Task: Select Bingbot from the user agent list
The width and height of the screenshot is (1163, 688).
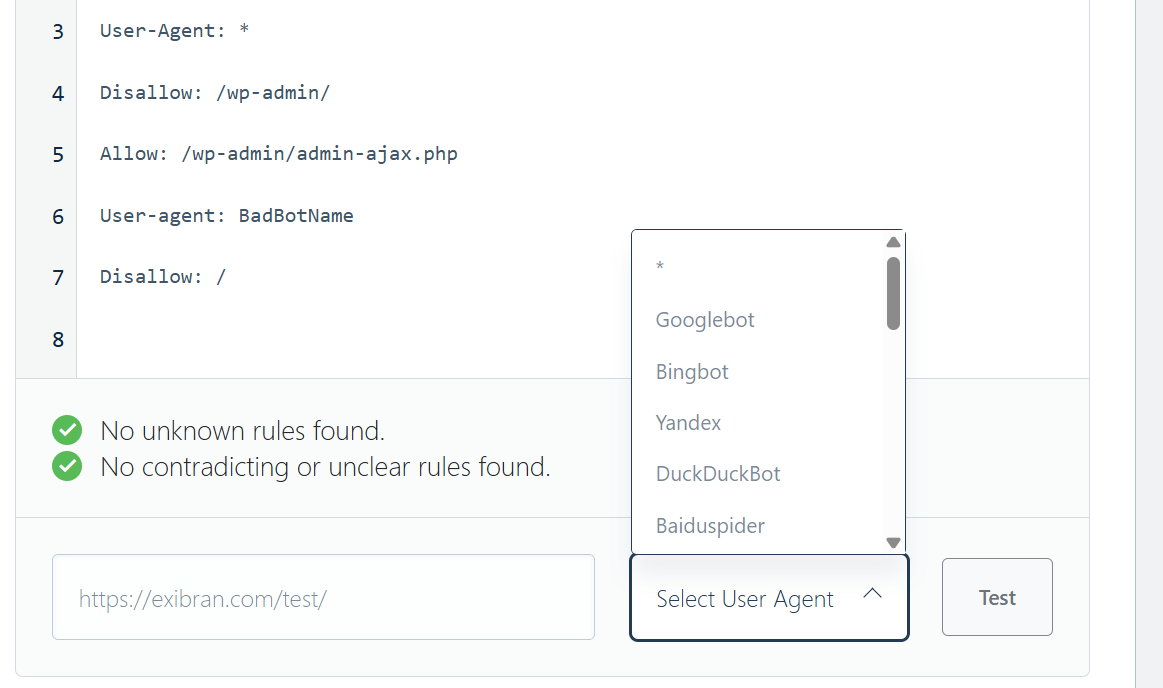Action: 692,372
